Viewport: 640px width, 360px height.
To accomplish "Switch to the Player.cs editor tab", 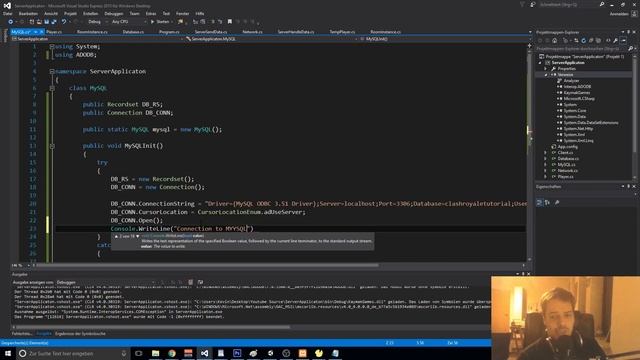I will click(54, 32).
